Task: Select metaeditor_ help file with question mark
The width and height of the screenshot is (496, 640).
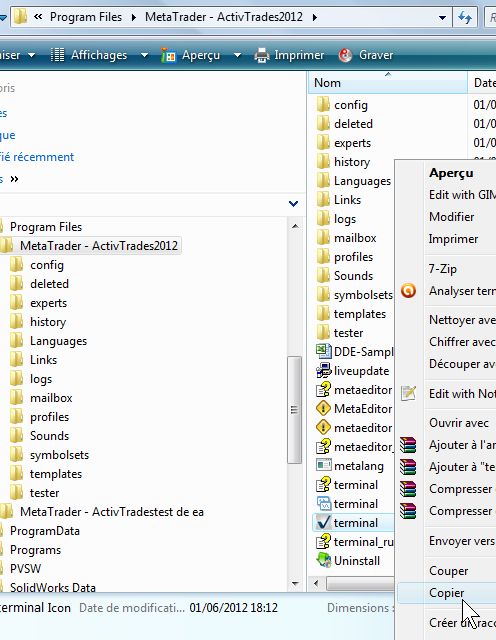Action: [323, 447]
